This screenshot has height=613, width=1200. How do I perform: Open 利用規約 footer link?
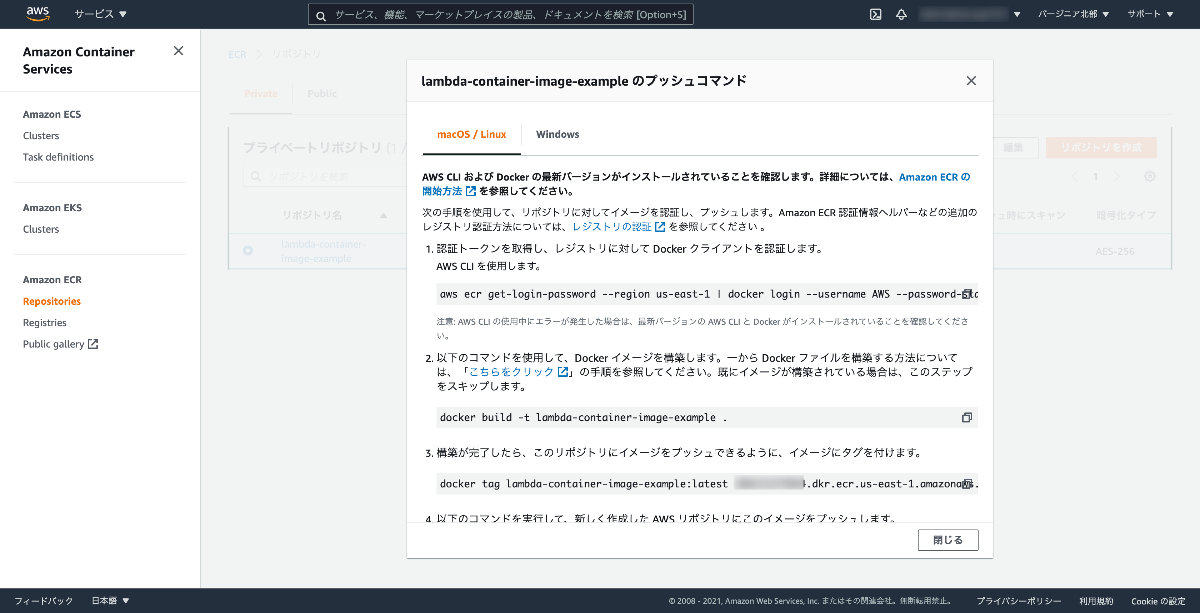pos(1096,601)
